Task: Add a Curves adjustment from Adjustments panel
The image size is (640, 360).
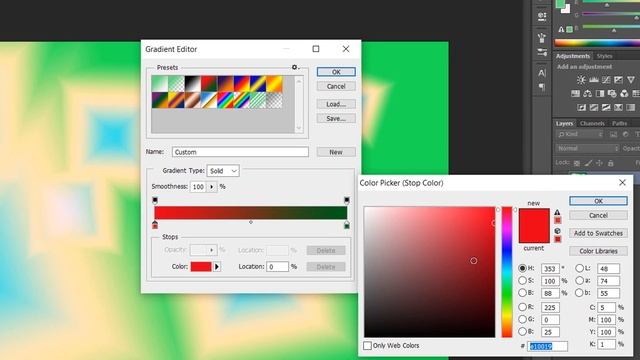Action: click(x=606, y=80)
